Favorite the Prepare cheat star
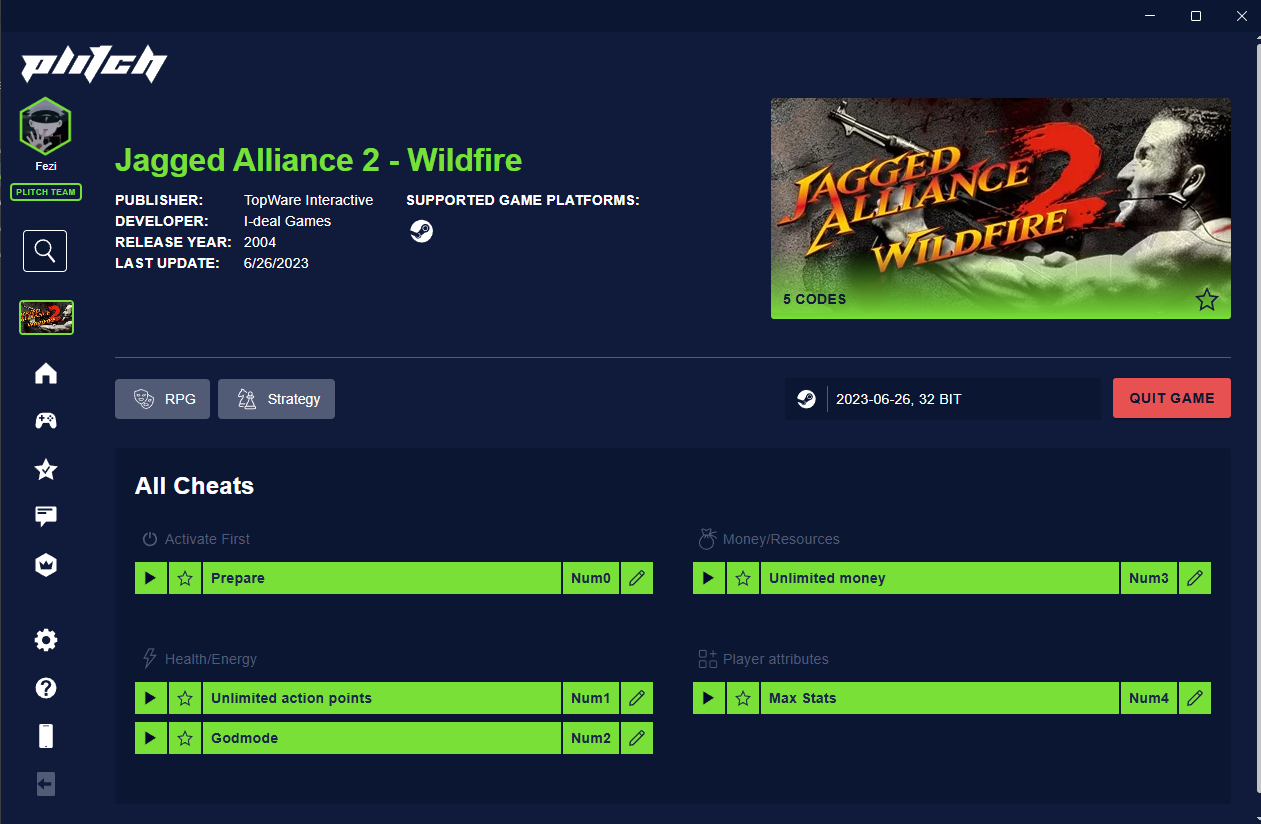Viewport: 1261px width, 824px height. point(185,578)
